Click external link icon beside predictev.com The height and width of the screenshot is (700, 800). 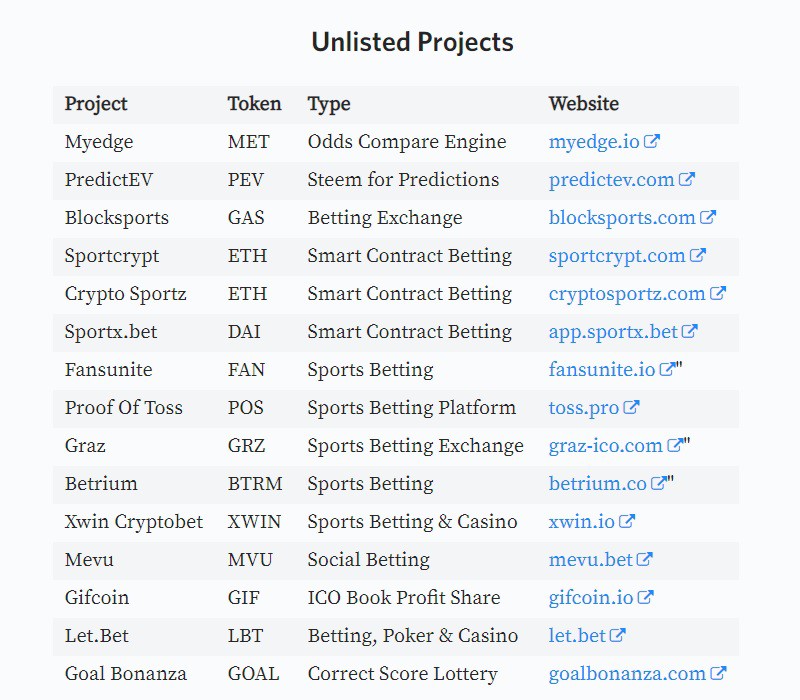coord(687,179)
